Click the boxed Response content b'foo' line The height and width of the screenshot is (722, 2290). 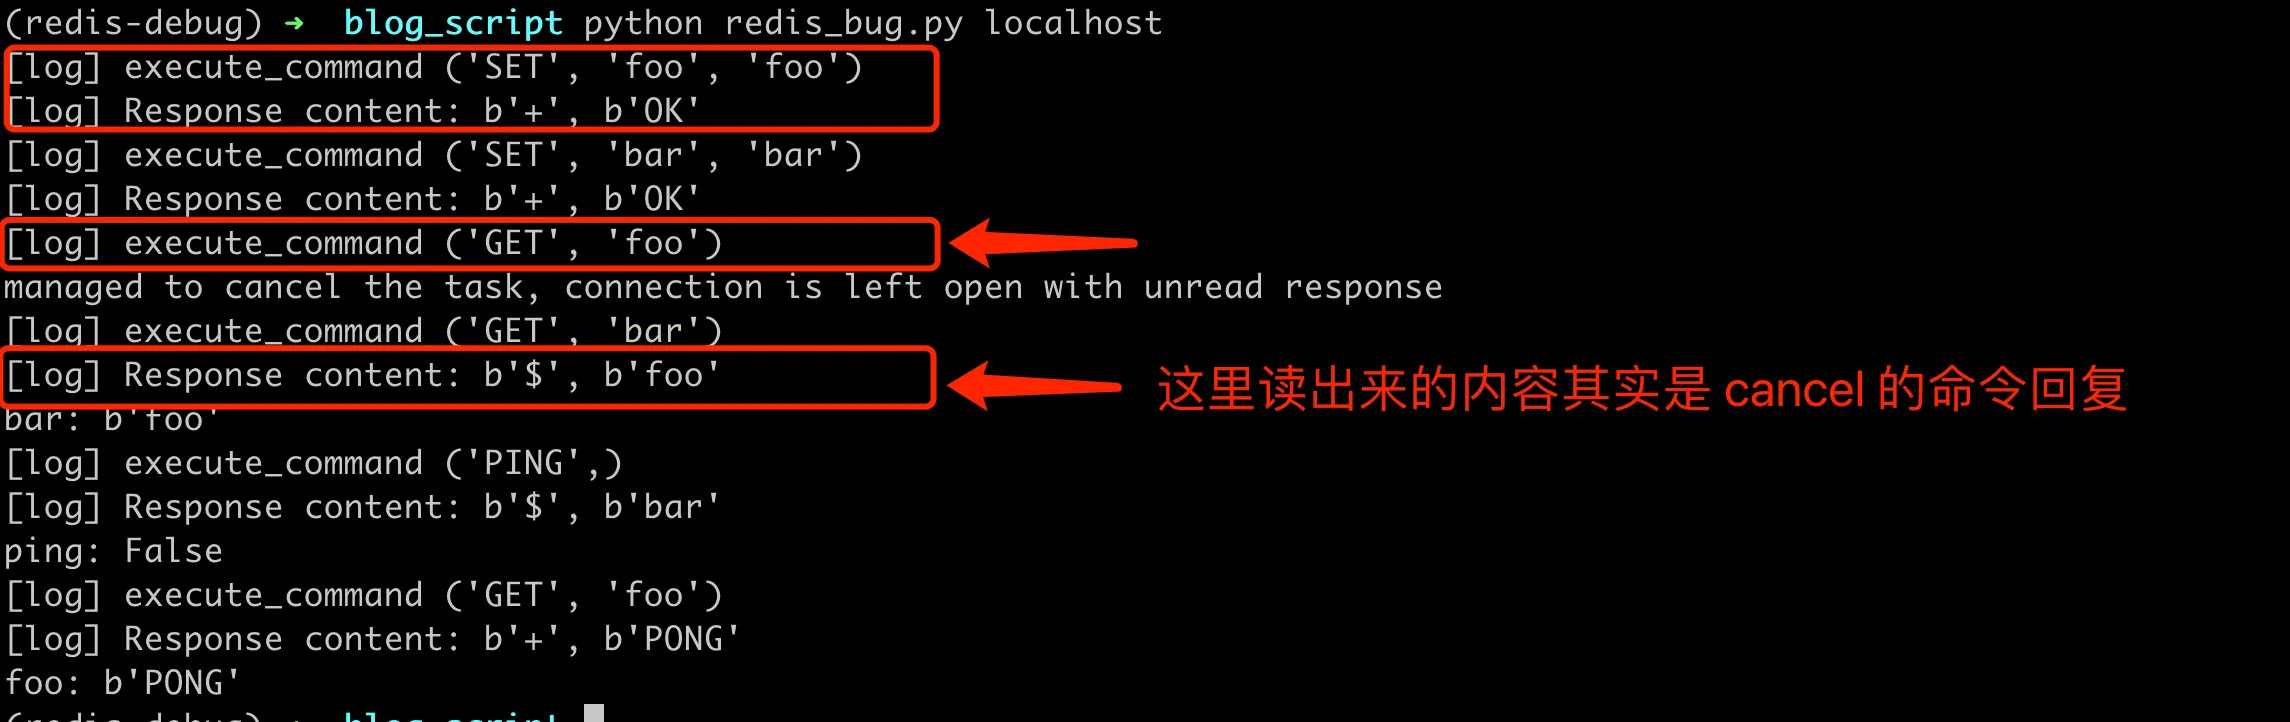click(363, 375)
